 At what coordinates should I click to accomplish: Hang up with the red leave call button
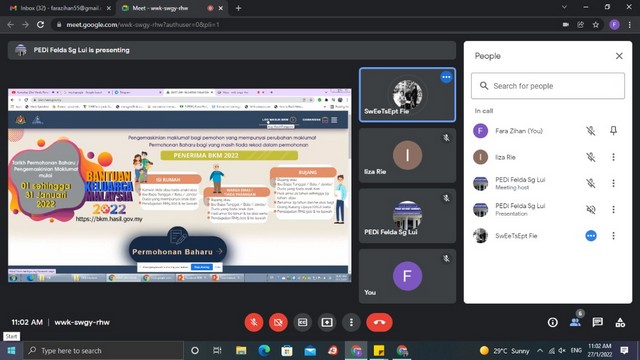(x=379, y=322)
